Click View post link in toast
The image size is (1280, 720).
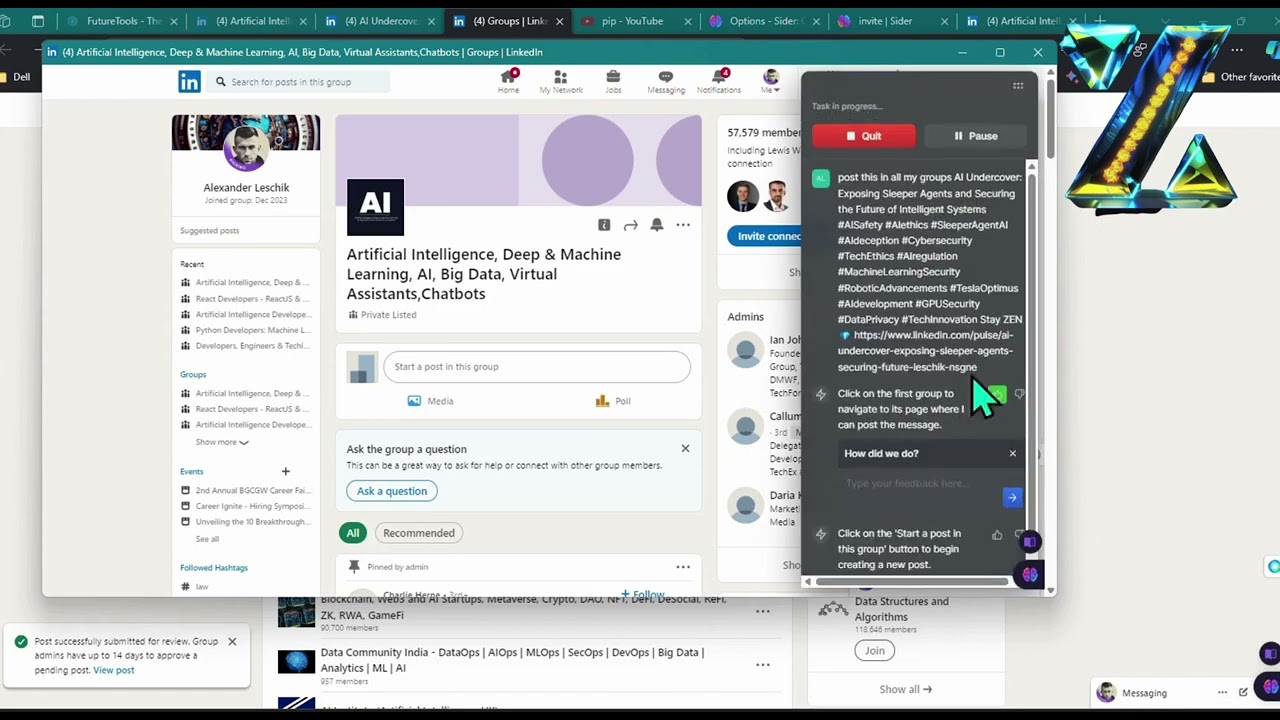pos(113,670)
